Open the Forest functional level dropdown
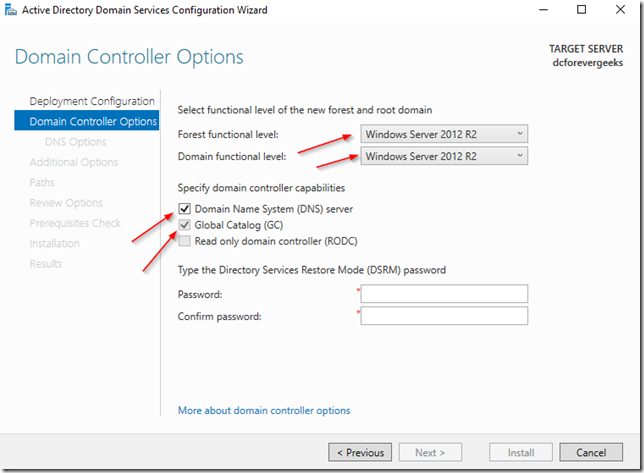The image size is (644, 473). 443,134
